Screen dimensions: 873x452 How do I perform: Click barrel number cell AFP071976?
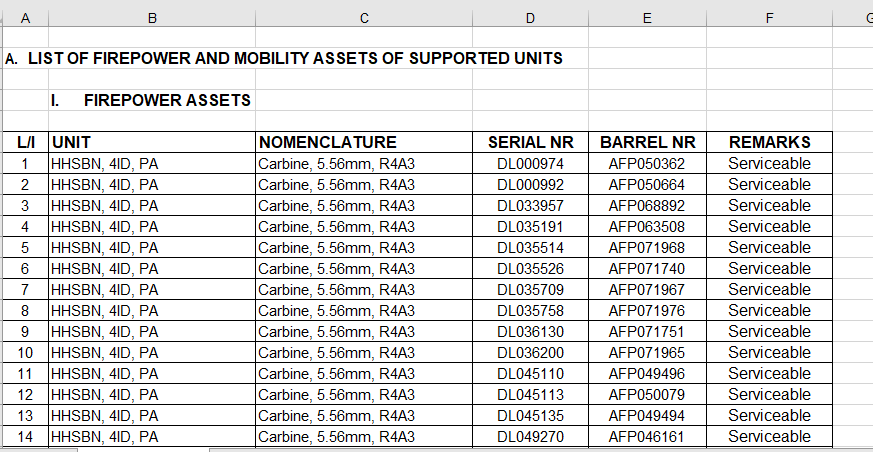pos(647,310)
